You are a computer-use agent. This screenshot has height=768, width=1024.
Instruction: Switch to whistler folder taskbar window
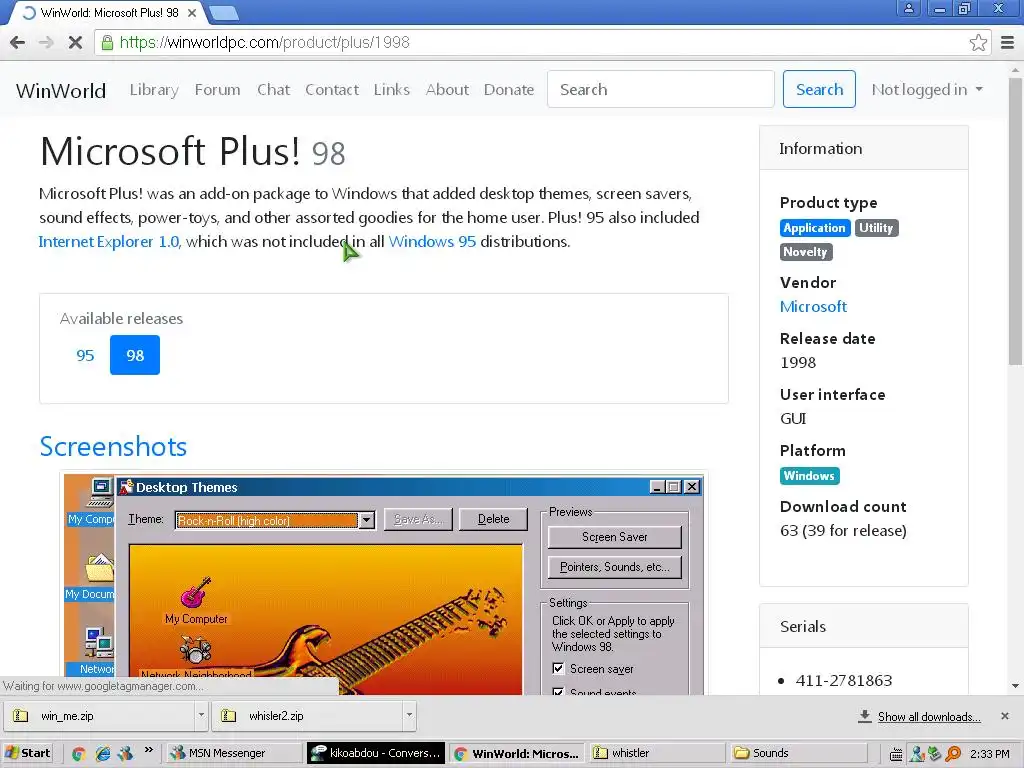tap(656, 754)
